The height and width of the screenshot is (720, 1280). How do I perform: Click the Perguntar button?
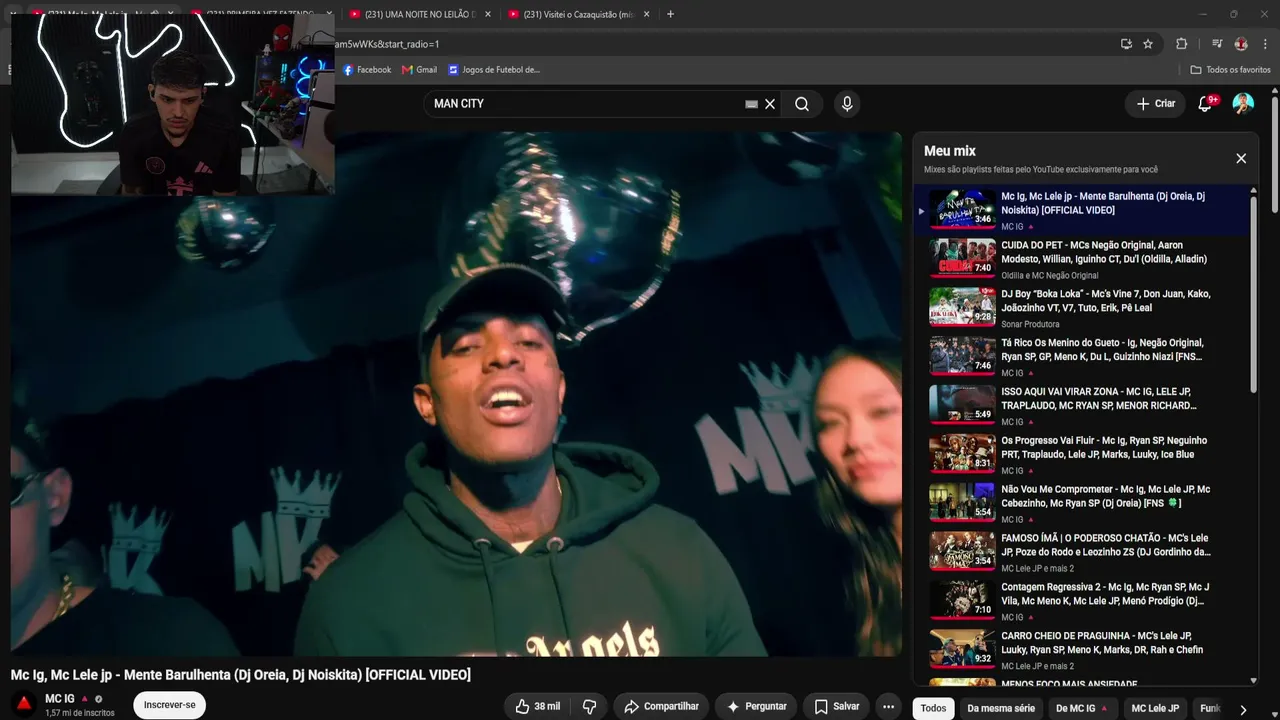(x=756, y=707)
